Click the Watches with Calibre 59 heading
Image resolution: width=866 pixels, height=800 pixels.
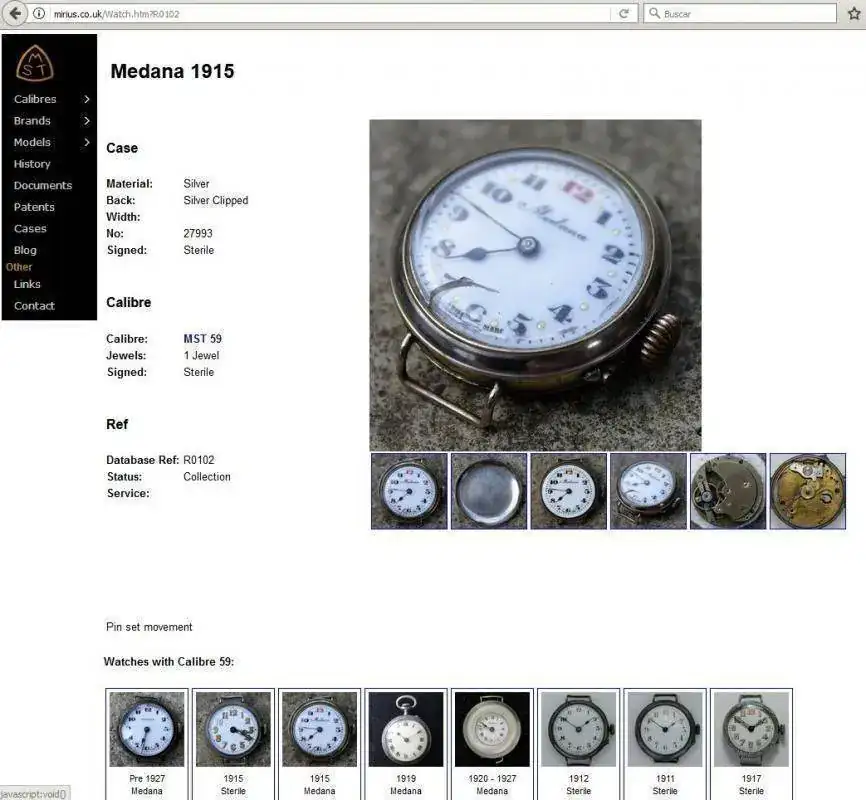[169, 661]
